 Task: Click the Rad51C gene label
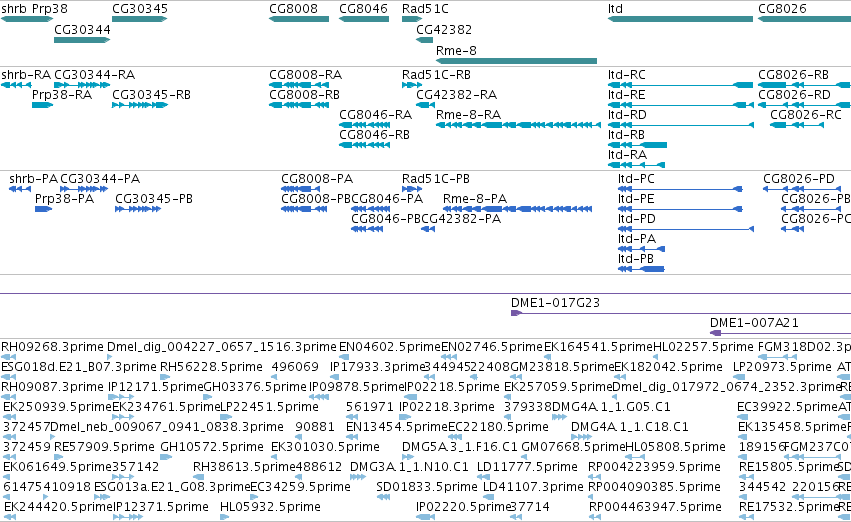[426, 9]
